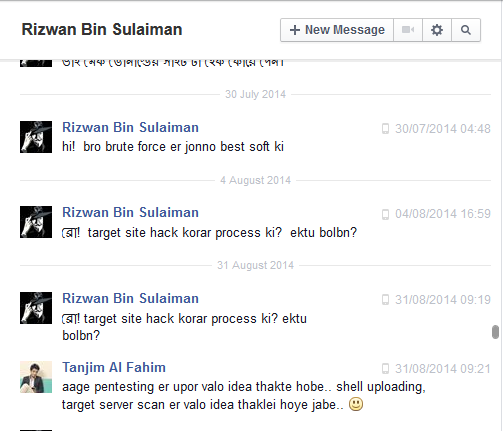Click mobile icon next to 30/07/2014 04:48
Screen dimensions: 503x431
(x=385, y=129)
